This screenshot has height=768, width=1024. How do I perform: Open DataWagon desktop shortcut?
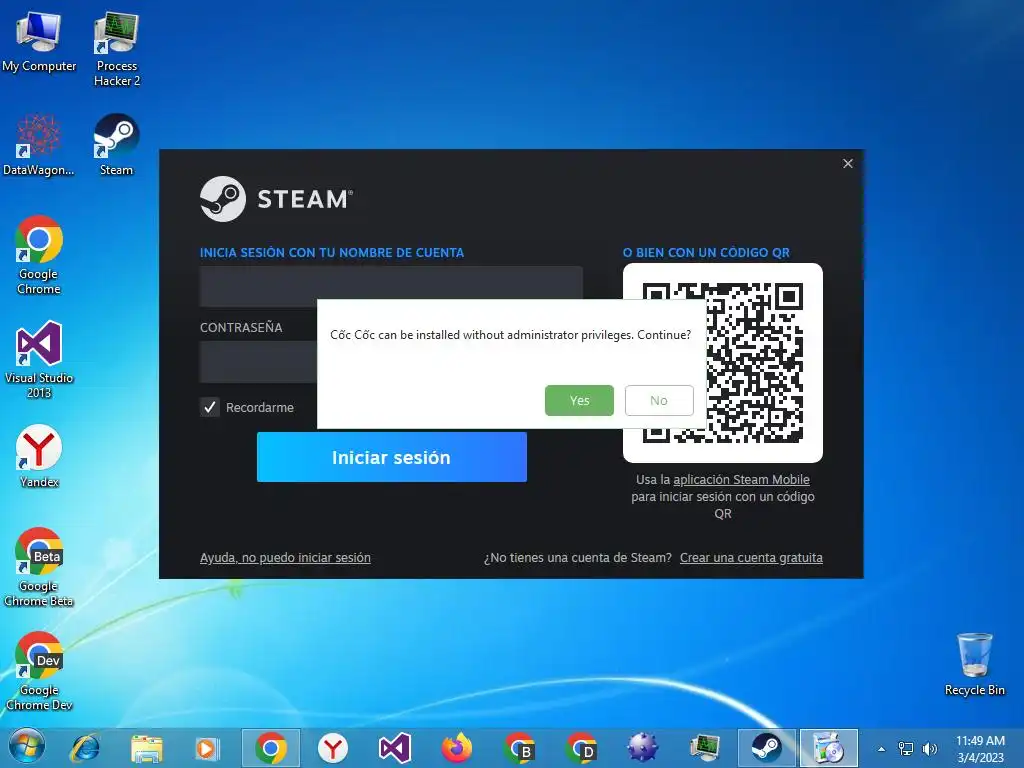point(39,145)
